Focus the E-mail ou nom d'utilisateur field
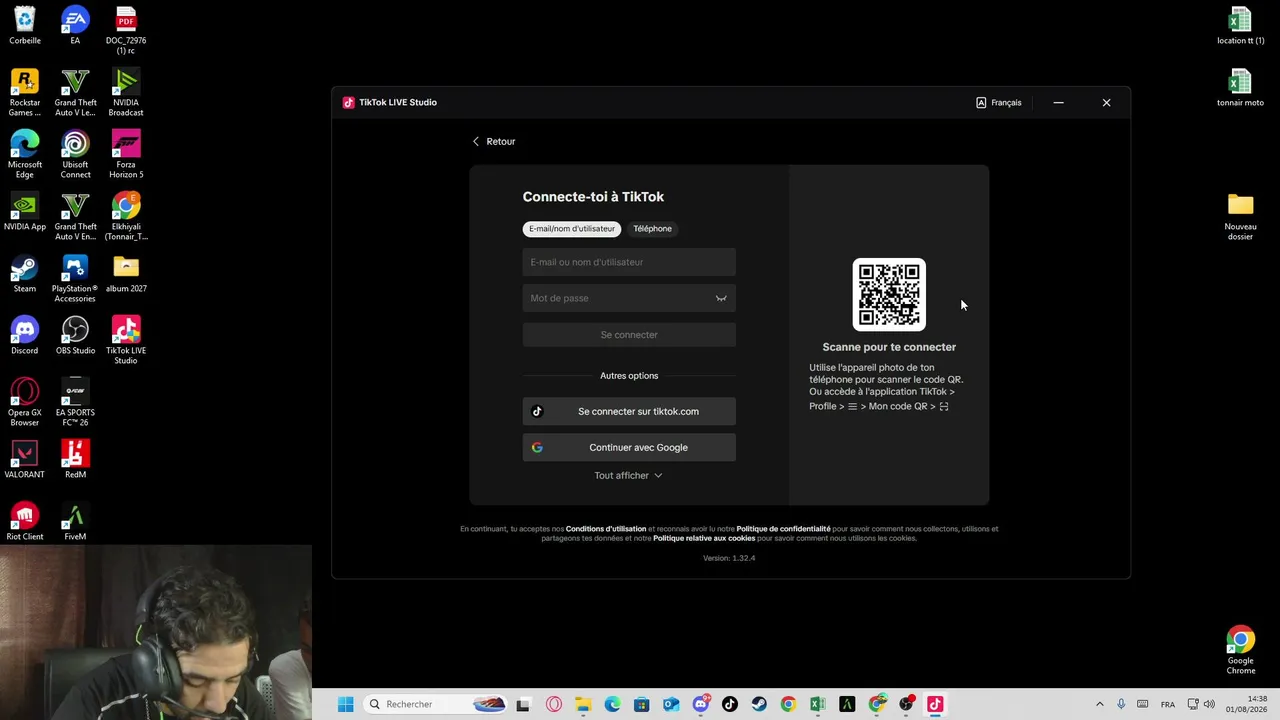This screenshot has height=720, width=1280. pos(629,262)
